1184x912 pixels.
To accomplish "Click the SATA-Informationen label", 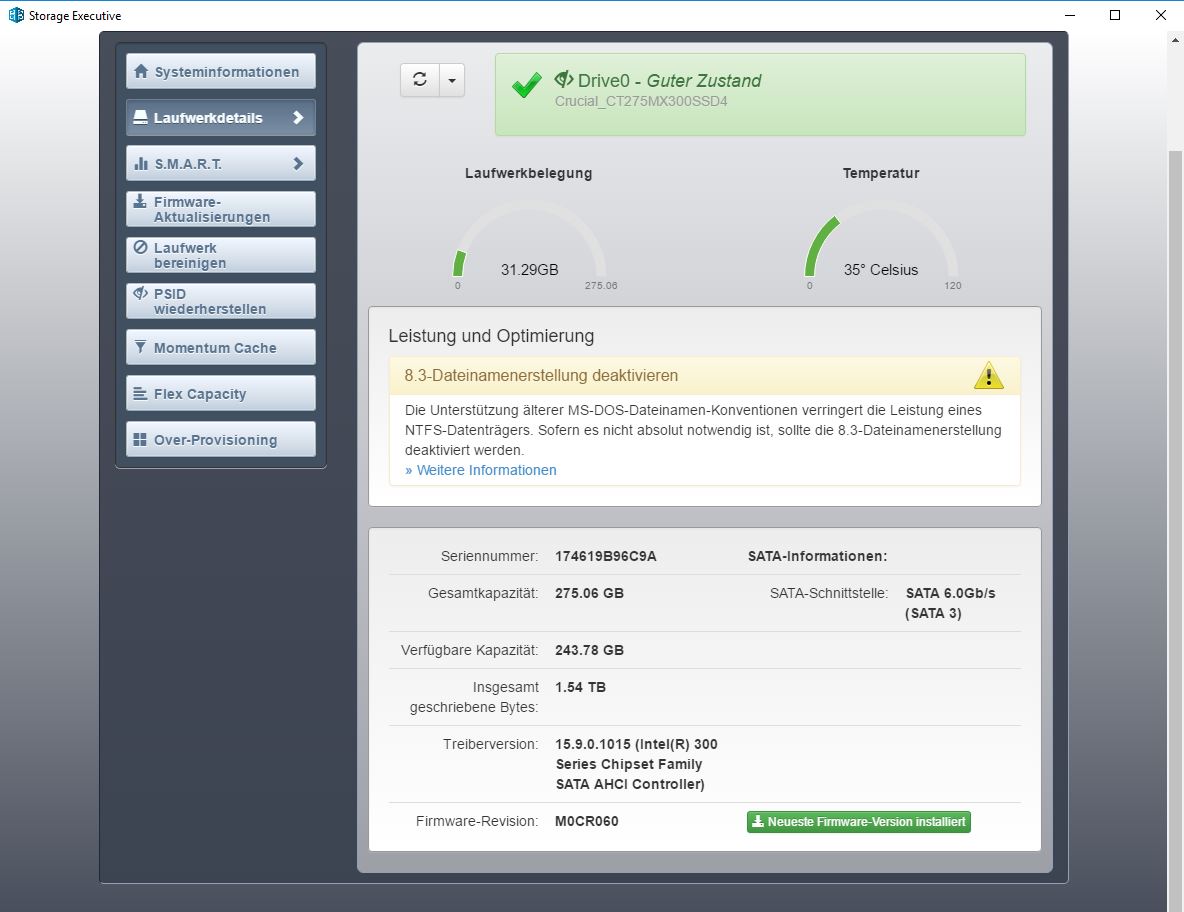I will pyautogui.click(x=818, y=556).
